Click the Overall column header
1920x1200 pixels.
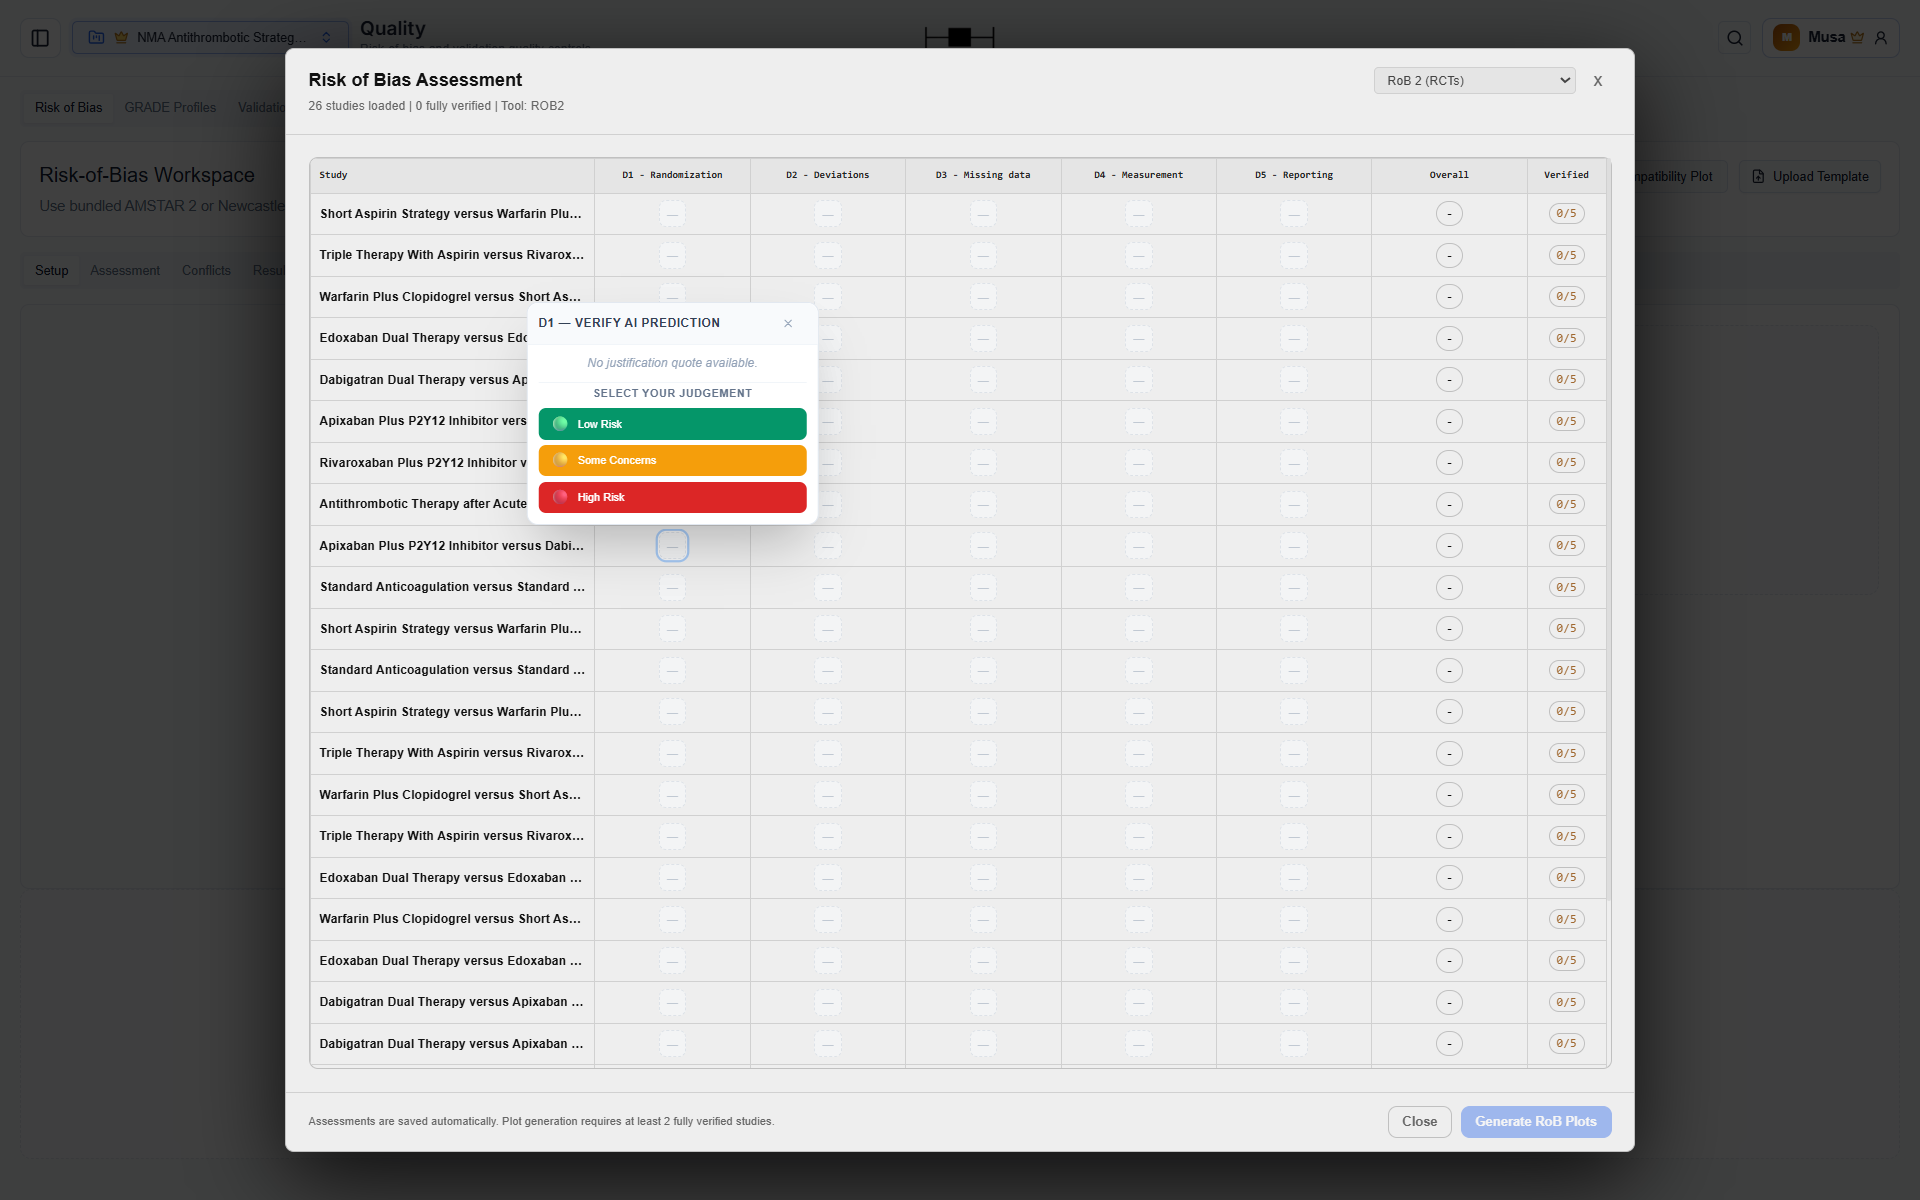coord(1449,175)
